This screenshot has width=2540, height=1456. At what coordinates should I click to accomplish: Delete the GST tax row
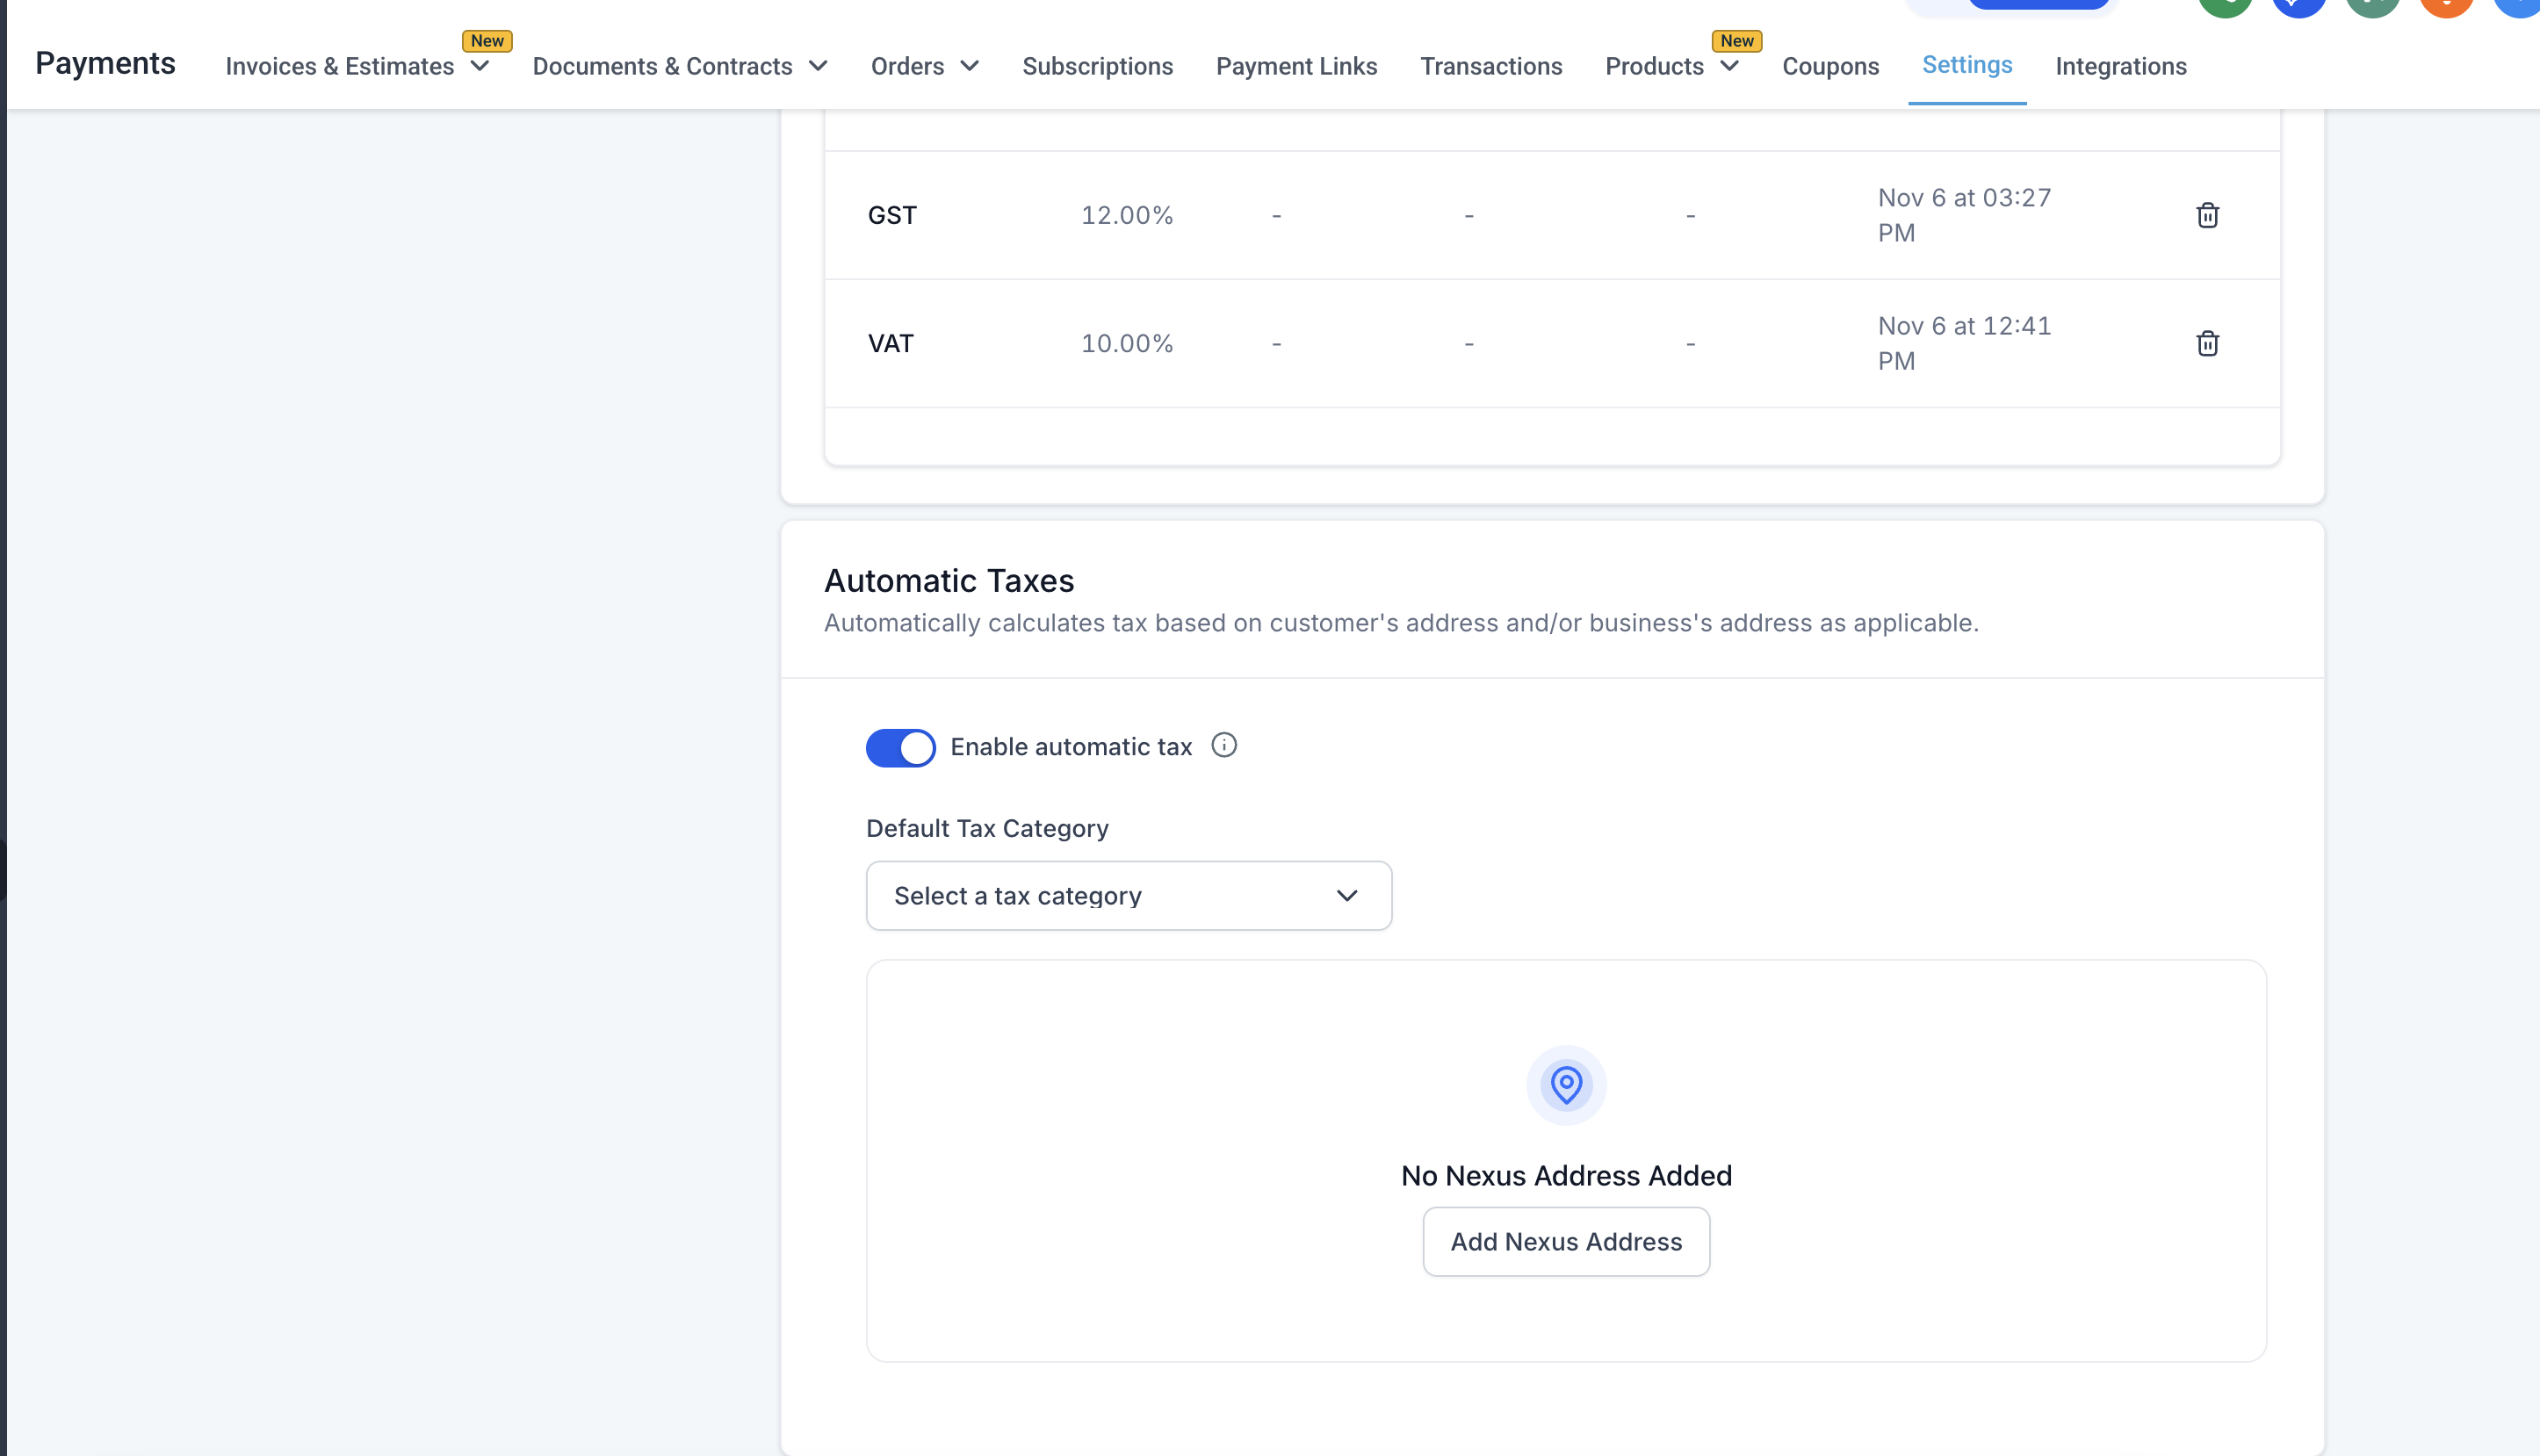pos(2207,215)
